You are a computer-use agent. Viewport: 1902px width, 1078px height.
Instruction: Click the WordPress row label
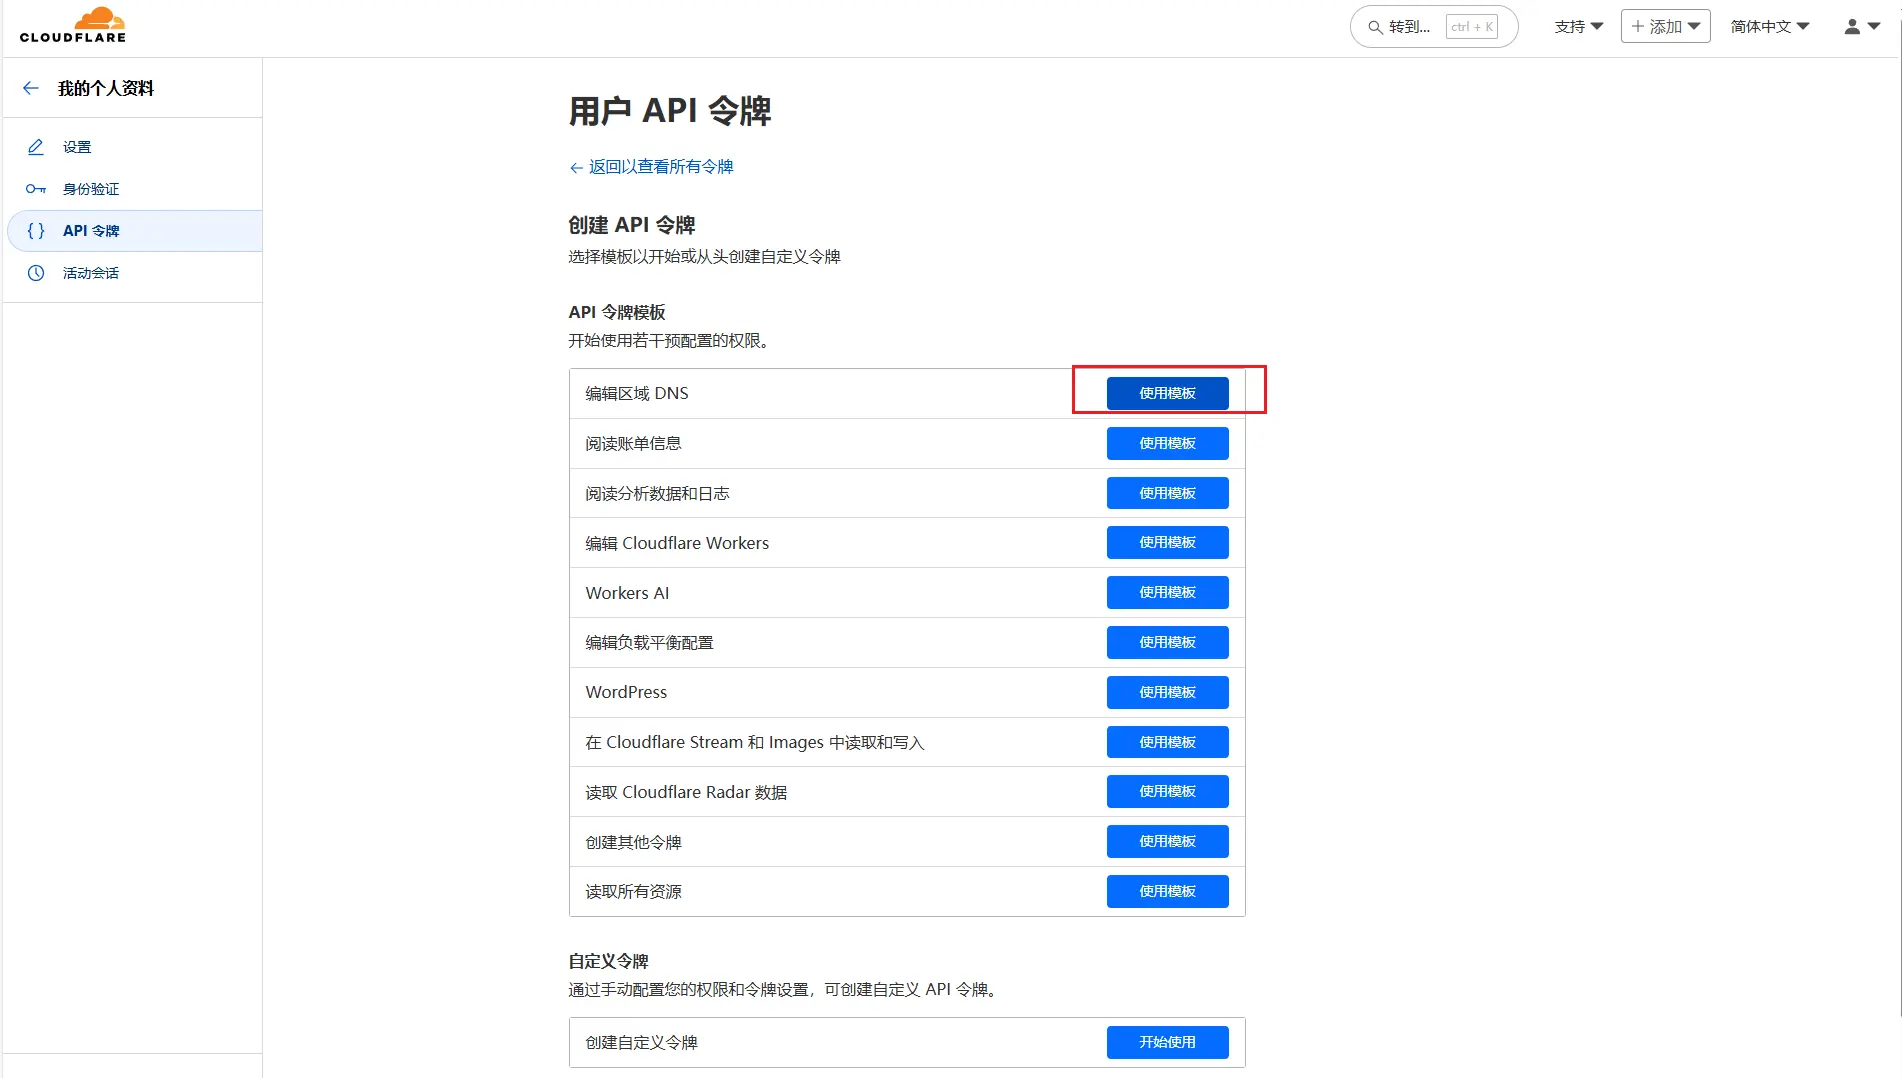(626, 692)
